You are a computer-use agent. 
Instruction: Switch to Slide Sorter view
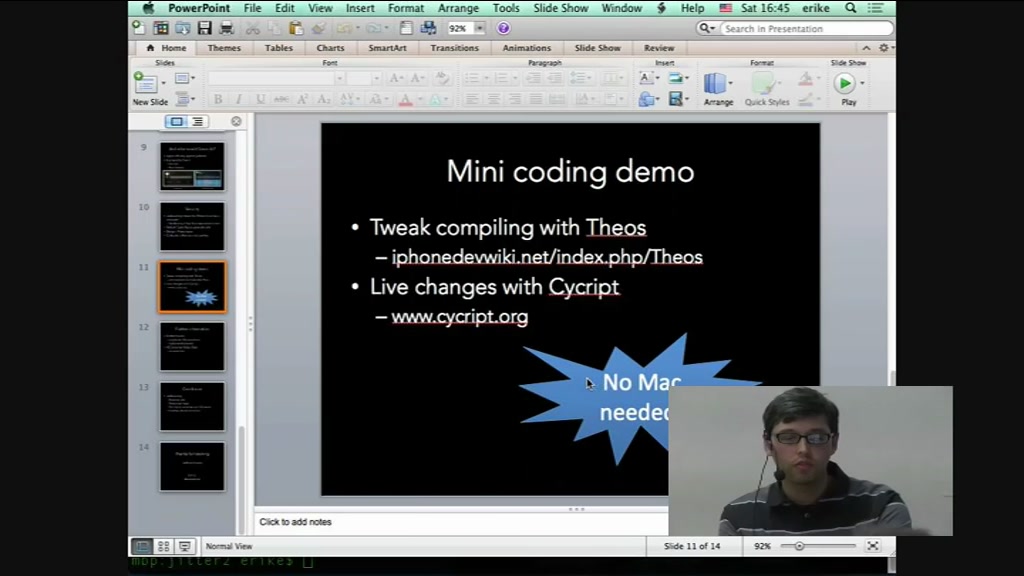[x=163, y=546]
